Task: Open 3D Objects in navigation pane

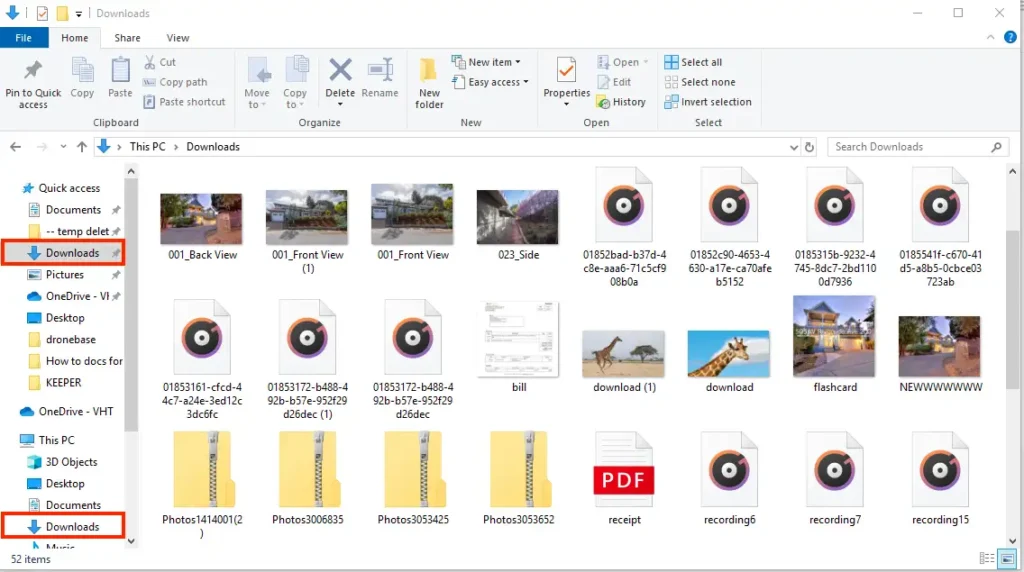Action: 62,462
